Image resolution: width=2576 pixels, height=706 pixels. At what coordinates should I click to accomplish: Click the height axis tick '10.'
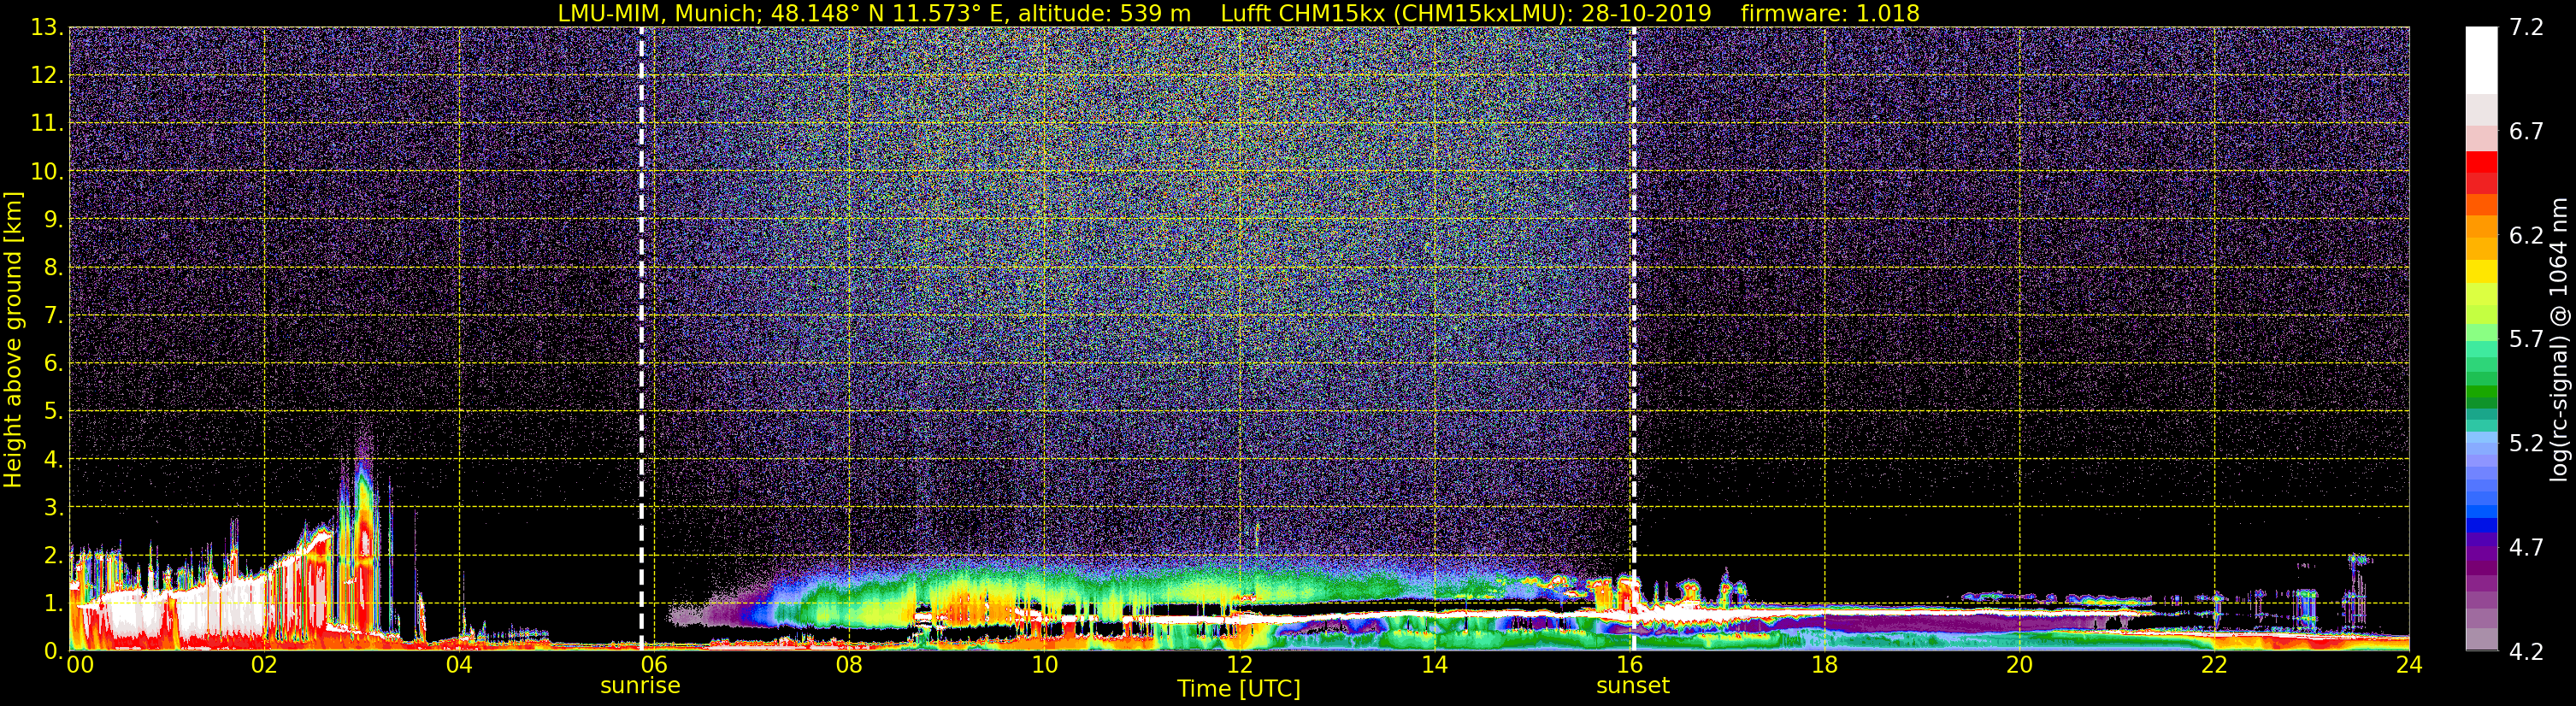click(x=47, y=171)
